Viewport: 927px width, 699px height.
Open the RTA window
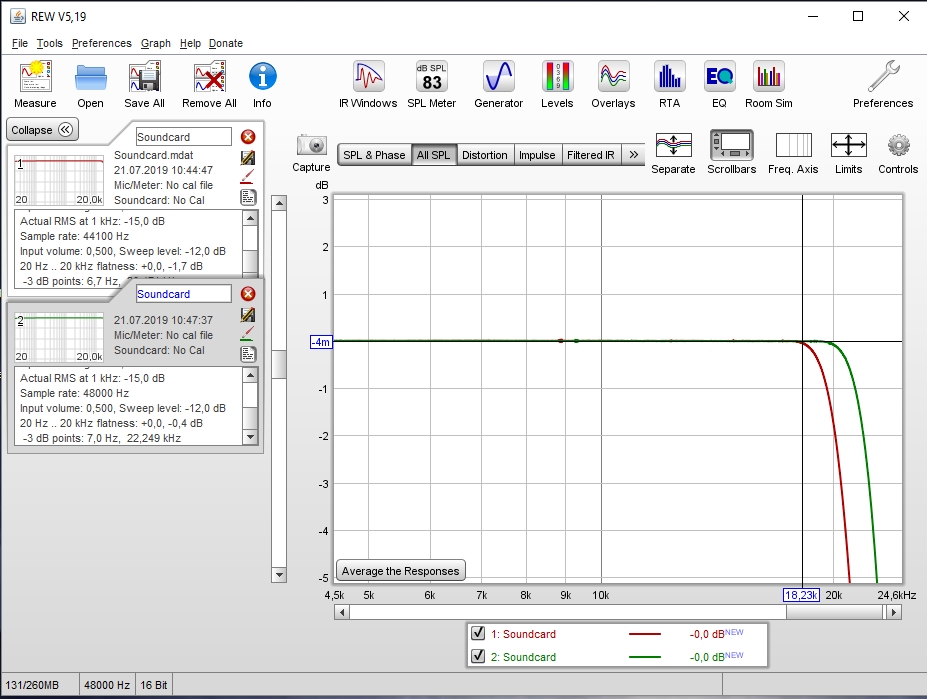pyautogui.click(x=669, y=84)
